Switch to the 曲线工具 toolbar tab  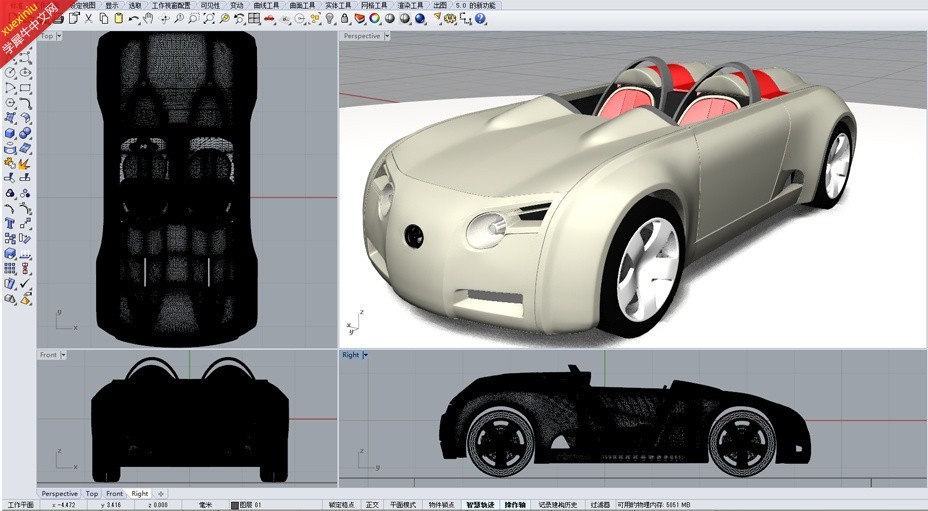pos(266,5)
